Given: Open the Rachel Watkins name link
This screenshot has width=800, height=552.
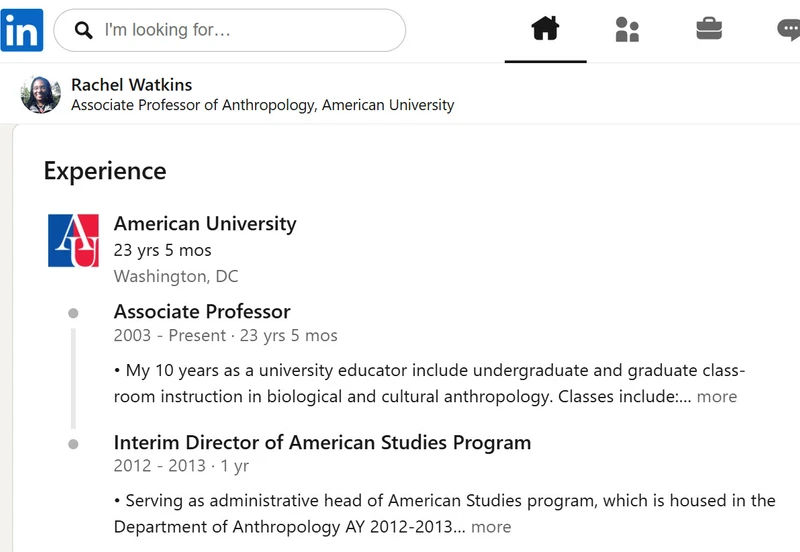Looking at the screenshot, I should [132, 85].
